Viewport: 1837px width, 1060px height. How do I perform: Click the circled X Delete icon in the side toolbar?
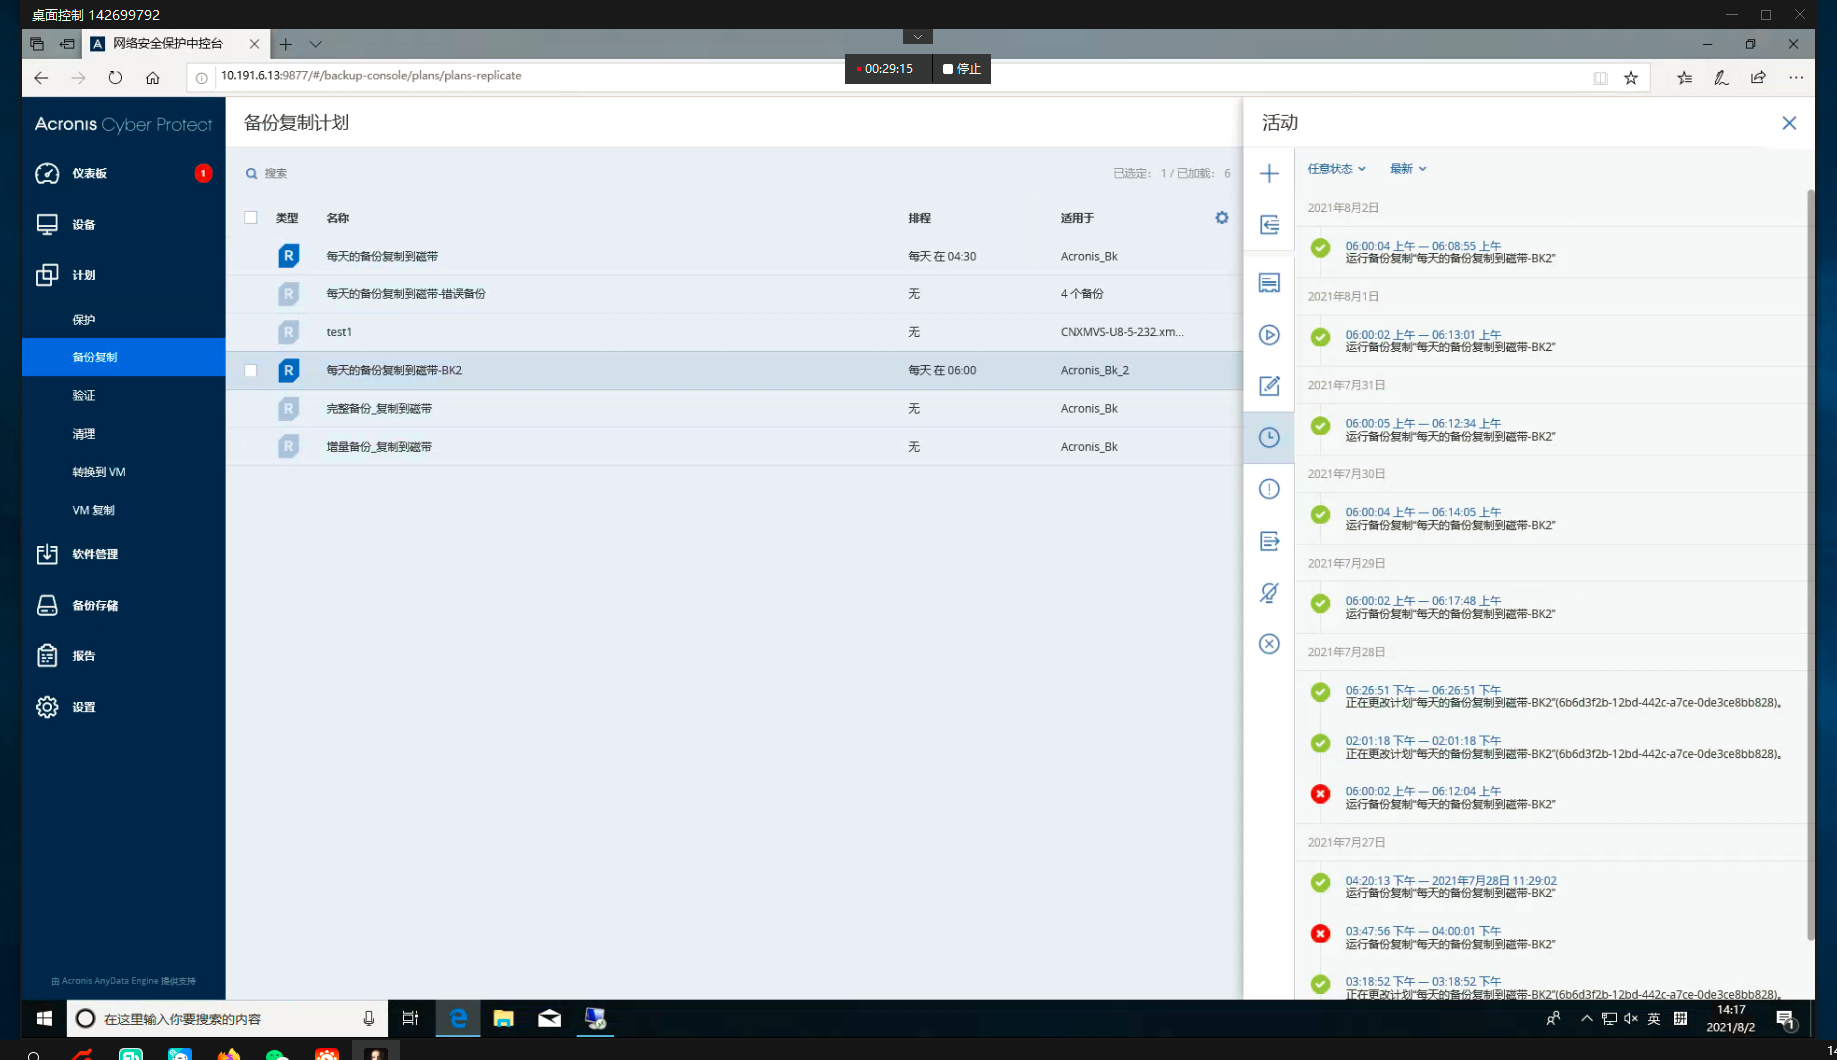pyautogui.click(x=1269, y=644)
